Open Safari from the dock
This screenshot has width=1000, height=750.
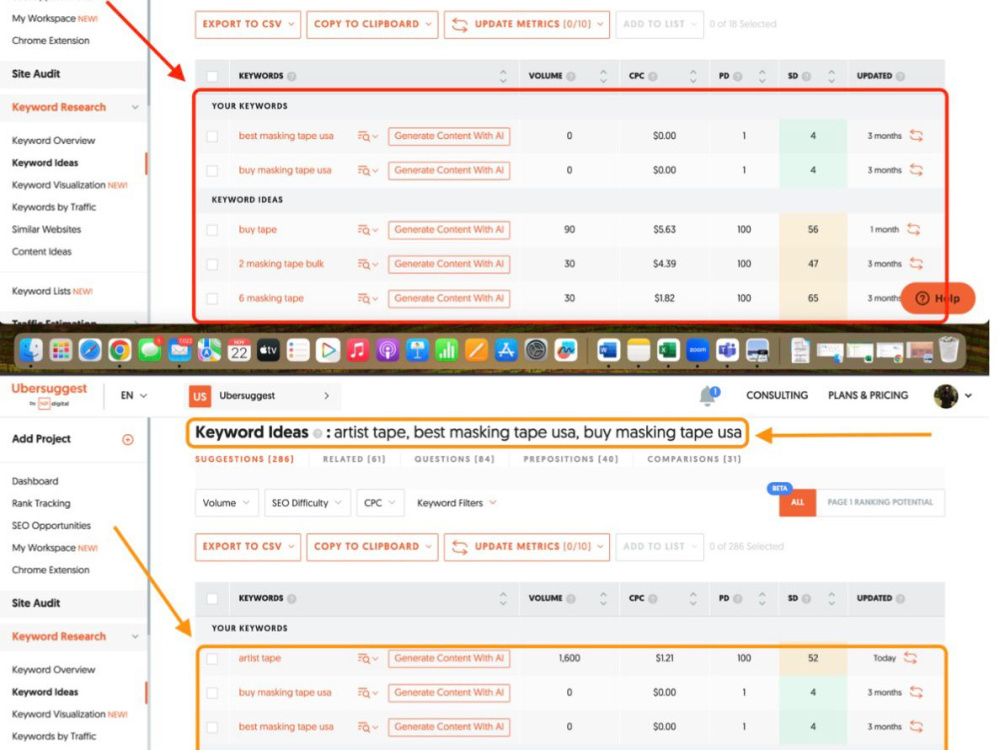[90, 350]
